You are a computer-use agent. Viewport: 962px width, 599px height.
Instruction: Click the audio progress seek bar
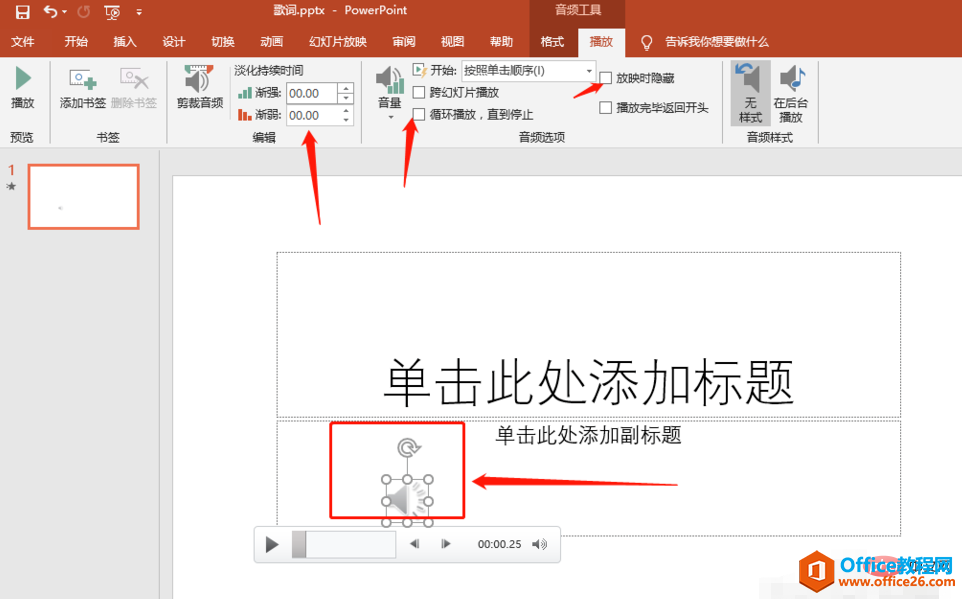344,544
